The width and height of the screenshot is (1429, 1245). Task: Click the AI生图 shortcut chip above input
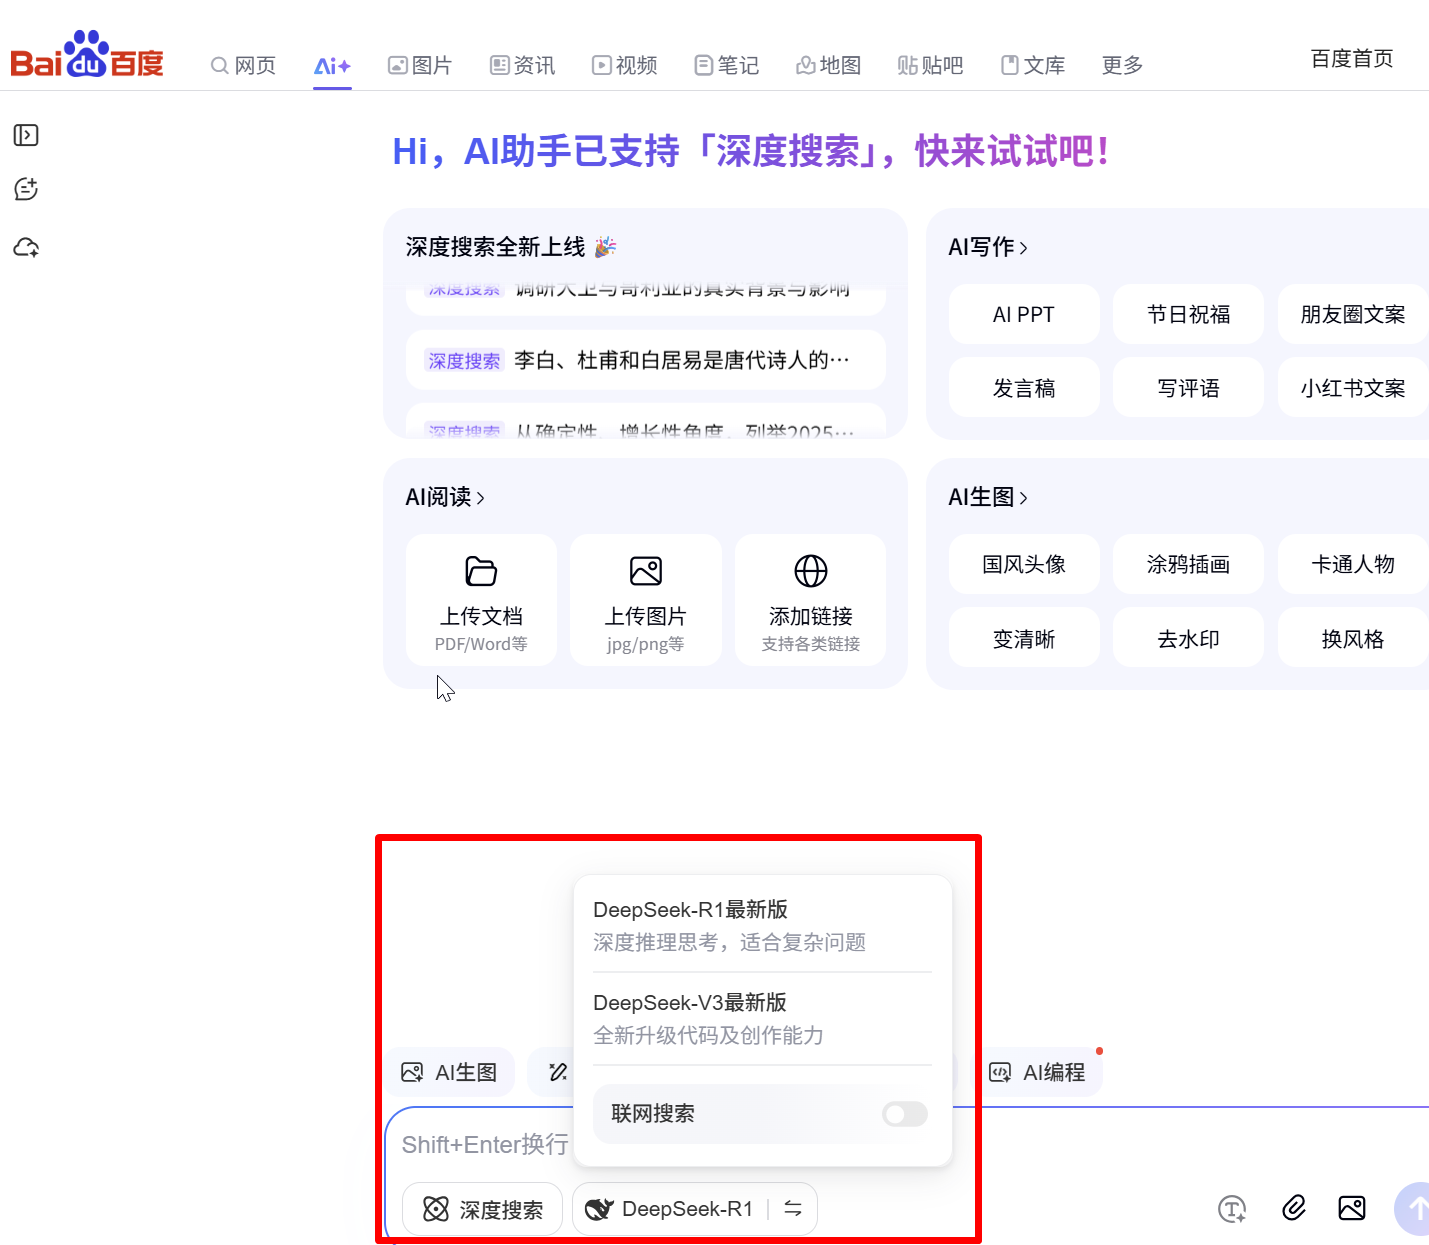(x=450, y=1072)
